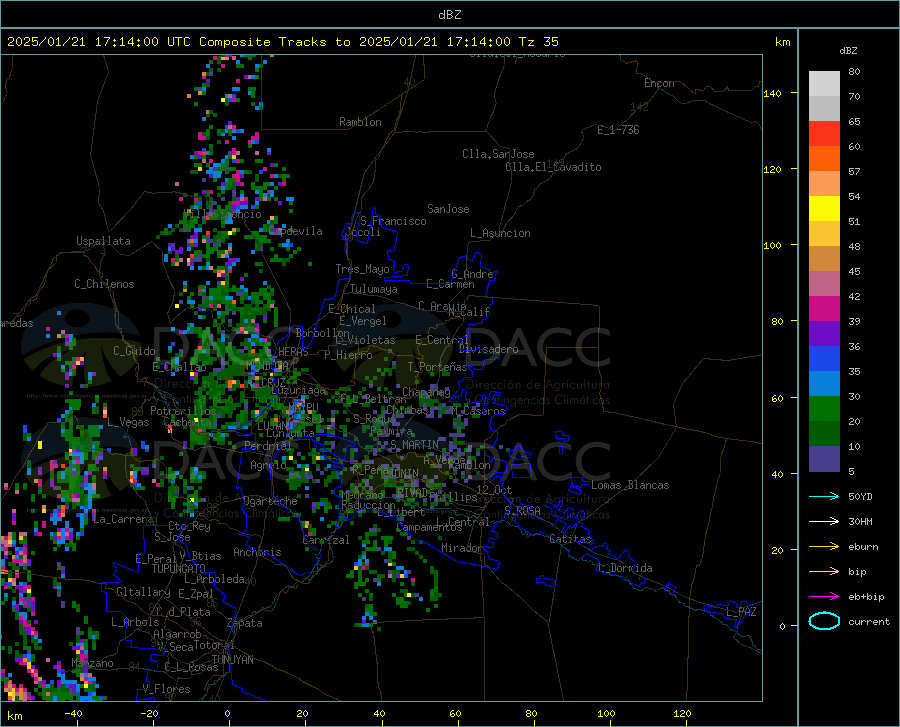Click the 'Tz 35' threshold text
Image resolution: width=900 pixels, height=727 pixels.
538,42
